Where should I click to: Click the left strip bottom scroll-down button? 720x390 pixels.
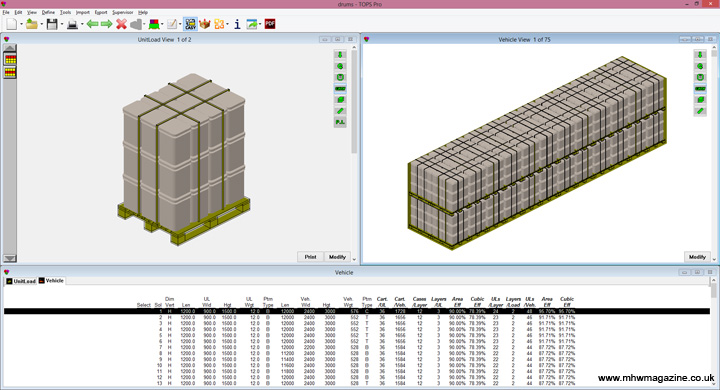coord(10,258)
